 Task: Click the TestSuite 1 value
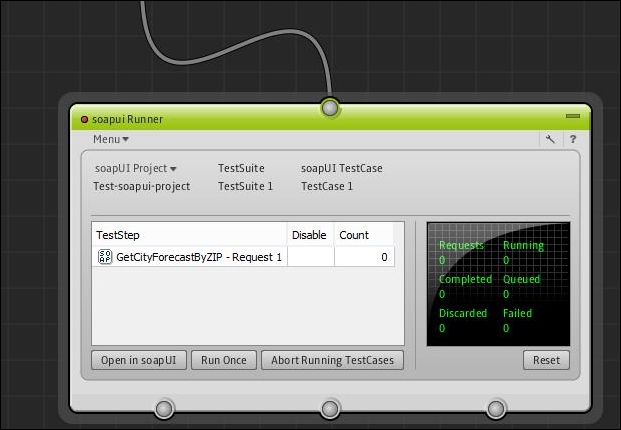(246, 186)
